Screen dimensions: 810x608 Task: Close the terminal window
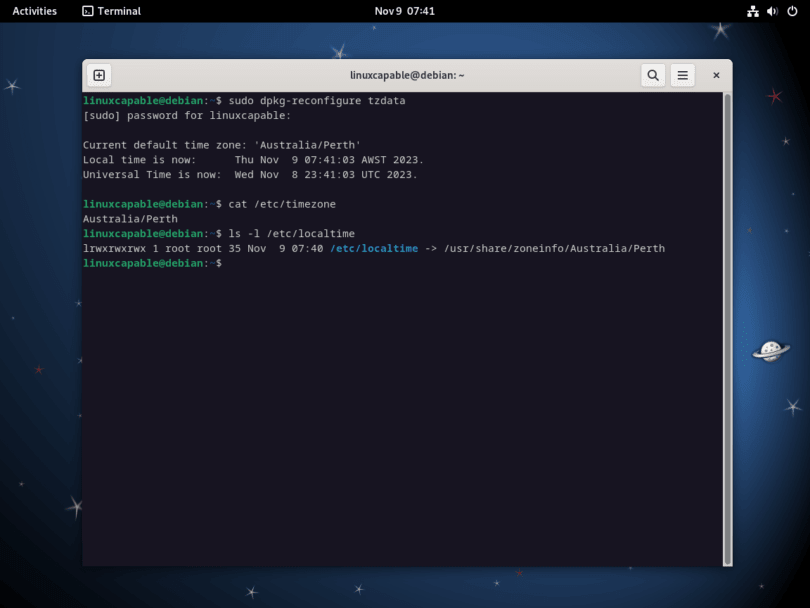[x=716, y=75]
